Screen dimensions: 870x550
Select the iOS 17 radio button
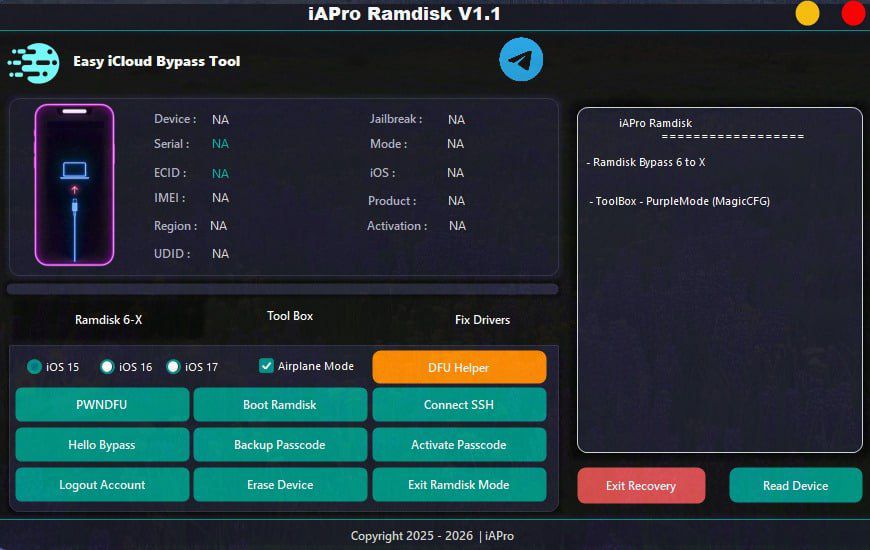(x=174, y=367)
